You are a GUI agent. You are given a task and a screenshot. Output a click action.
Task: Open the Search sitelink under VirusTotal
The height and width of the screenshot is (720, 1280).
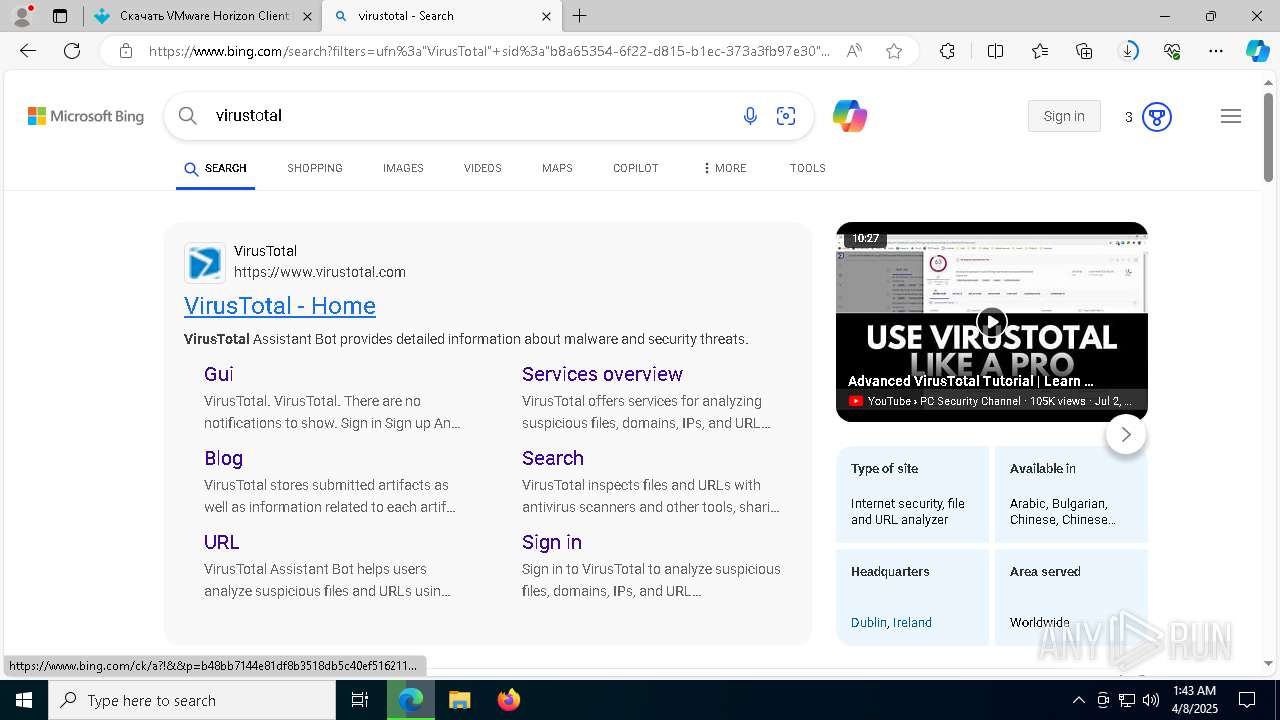pyautogui.click(x=553, y=458)
